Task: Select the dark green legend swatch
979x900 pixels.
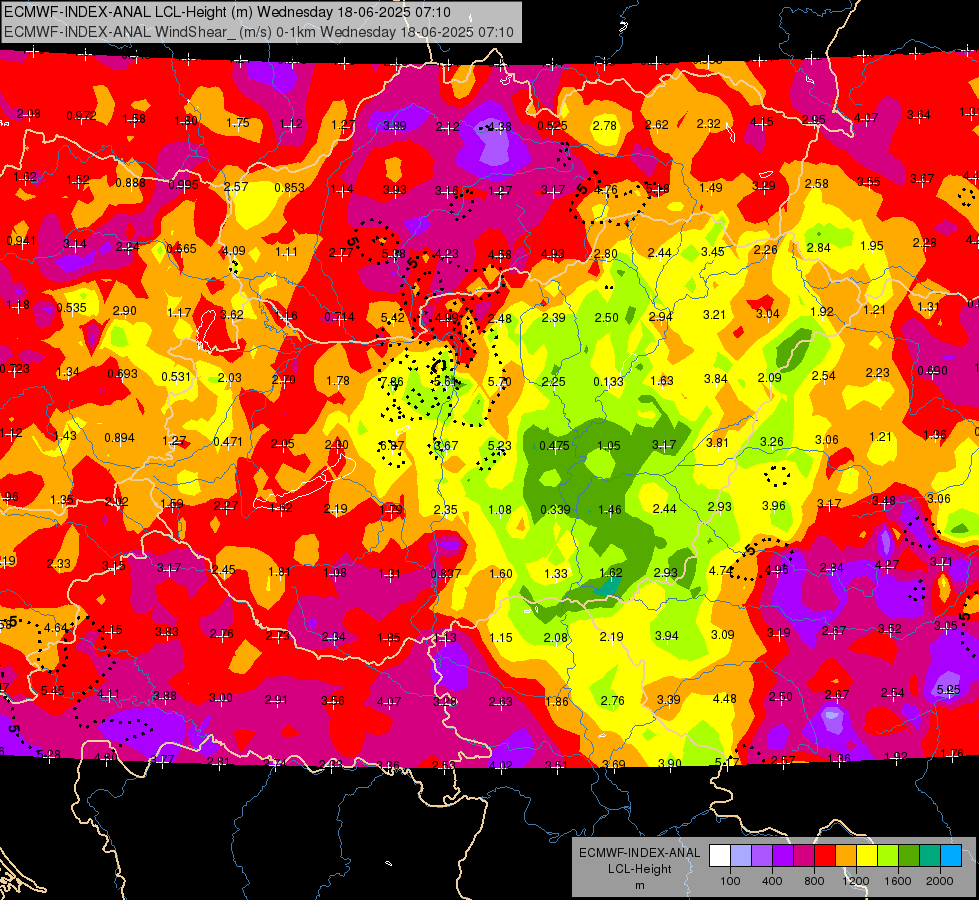Action: (x=908, y=855)
